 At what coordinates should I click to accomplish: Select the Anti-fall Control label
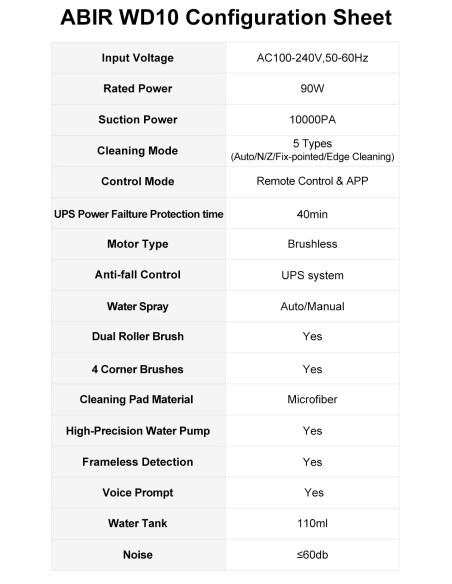(x=138, y=274)
